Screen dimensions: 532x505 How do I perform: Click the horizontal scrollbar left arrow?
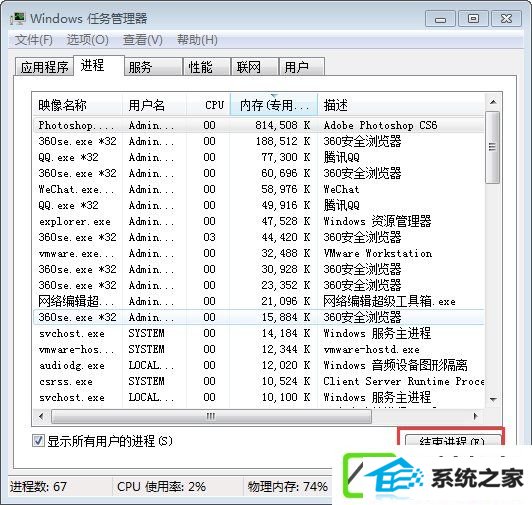(x=41, y=416)
